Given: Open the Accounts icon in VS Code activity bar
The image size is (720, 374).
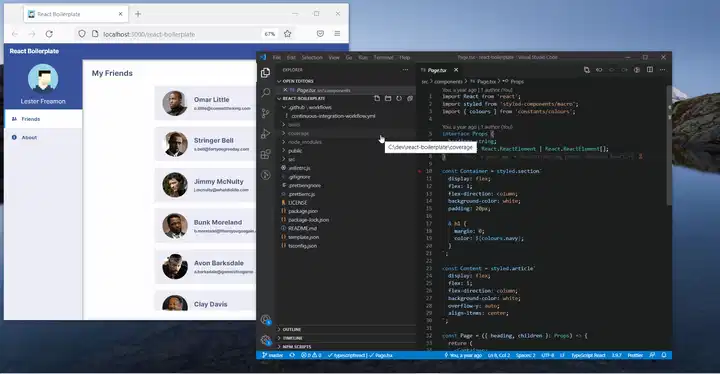Looking at the screenshot, I should (x=265, y=320).
